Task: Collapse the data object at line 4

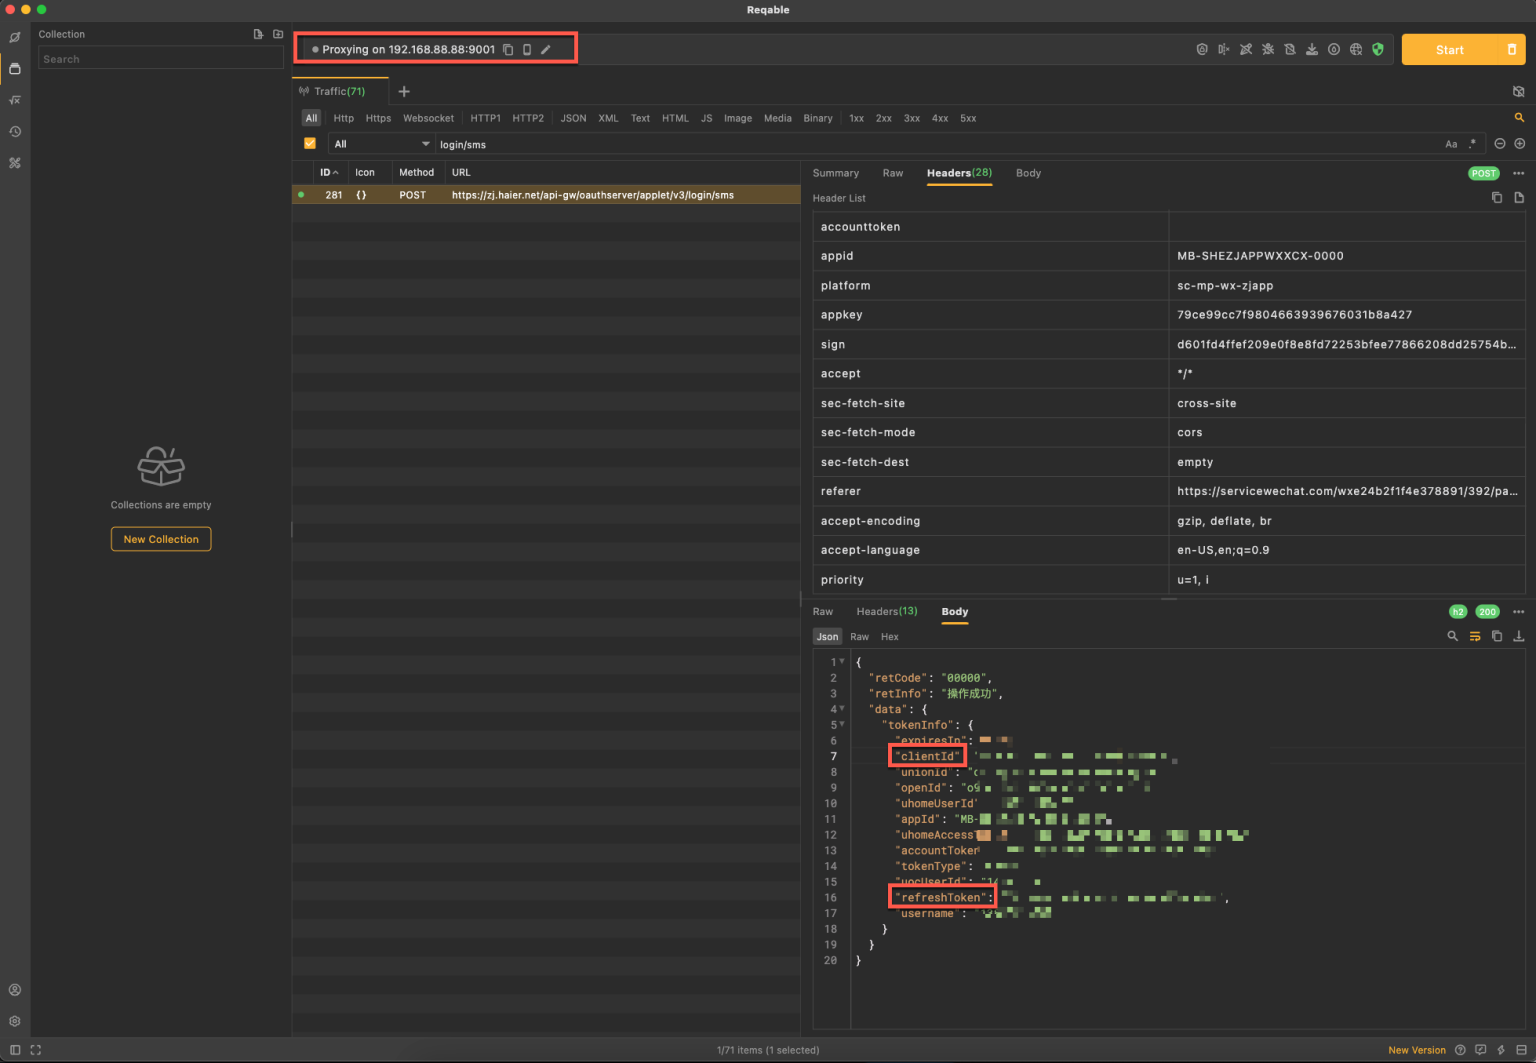Action: pos(842,708)
